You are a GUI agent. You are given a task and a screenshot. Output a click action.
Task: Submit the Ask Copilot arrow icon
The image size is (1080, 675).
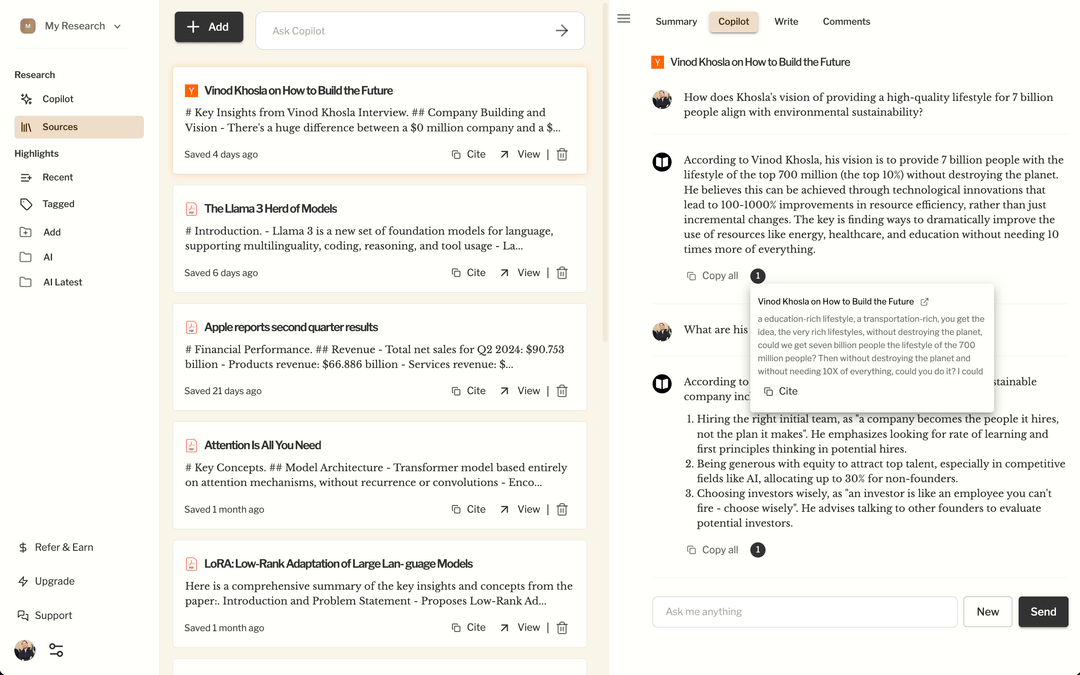tap(562, 31)
